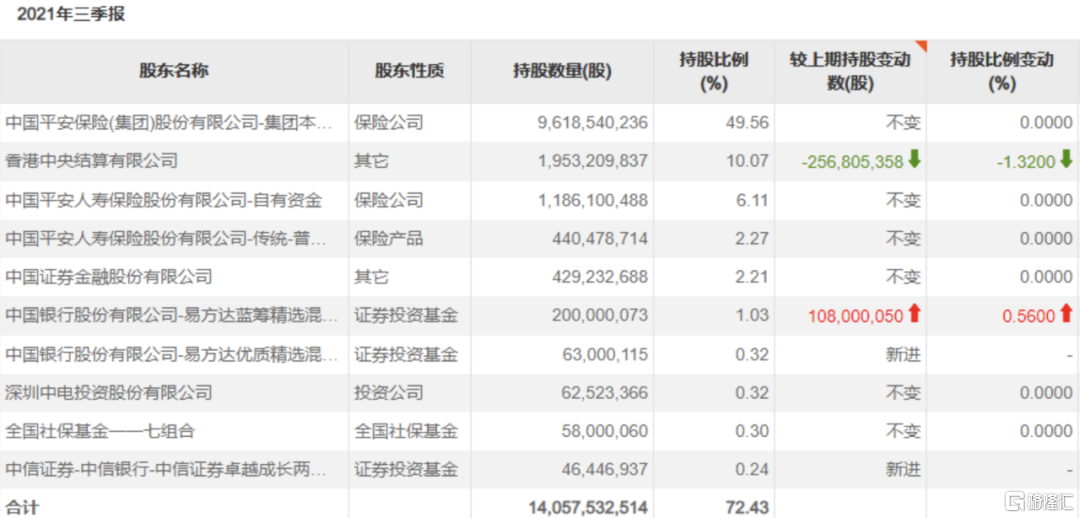Image resolution: width=1080 pixels, height=518 pixels.
Task: Select share count 440,478,714
Action: [600, 238]
